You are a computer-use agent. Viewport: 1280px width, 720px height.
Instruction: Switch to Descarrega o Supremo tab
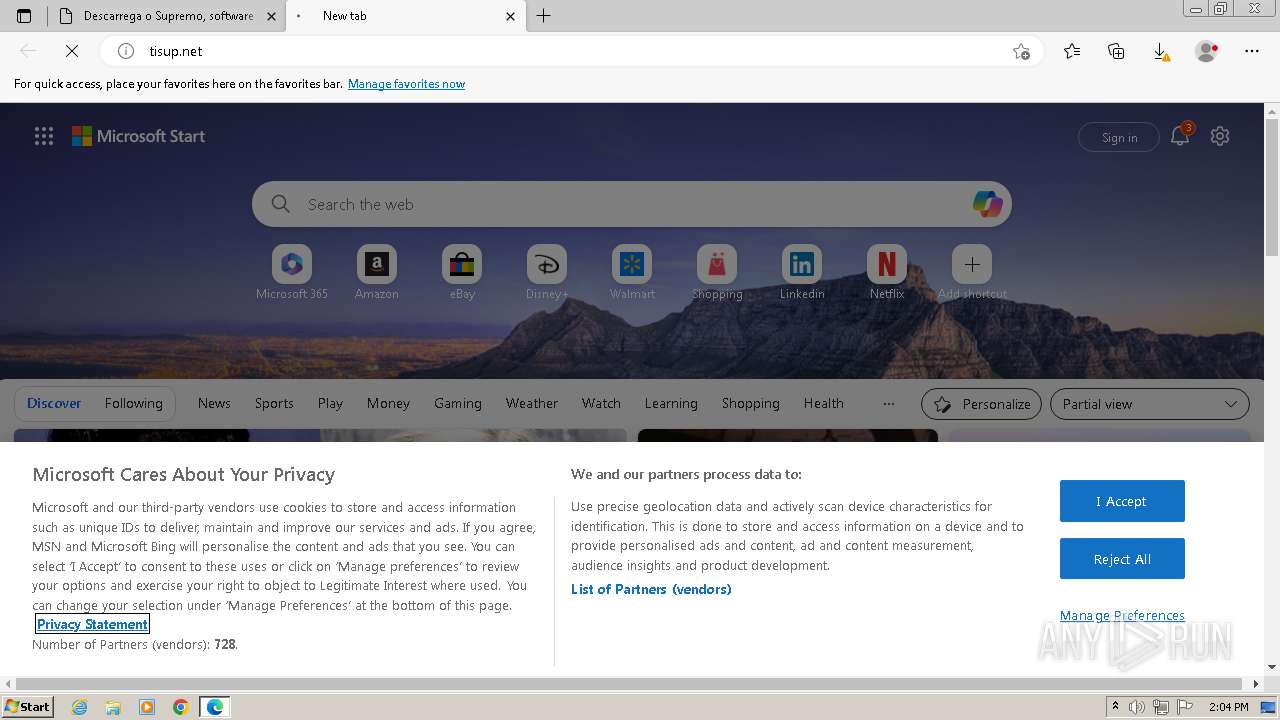point(168,16)
